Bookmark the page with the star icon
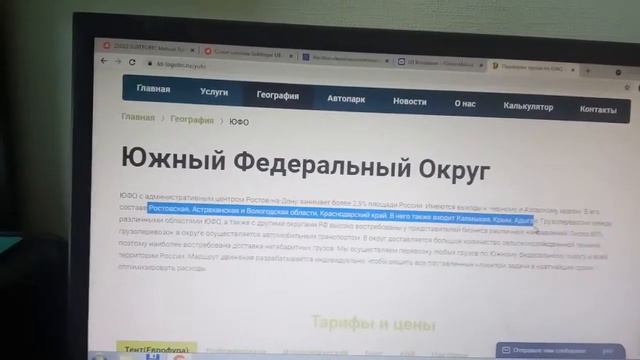Image resolution: width=640 pixels, height=360 pixels. [x=627, y=87]
